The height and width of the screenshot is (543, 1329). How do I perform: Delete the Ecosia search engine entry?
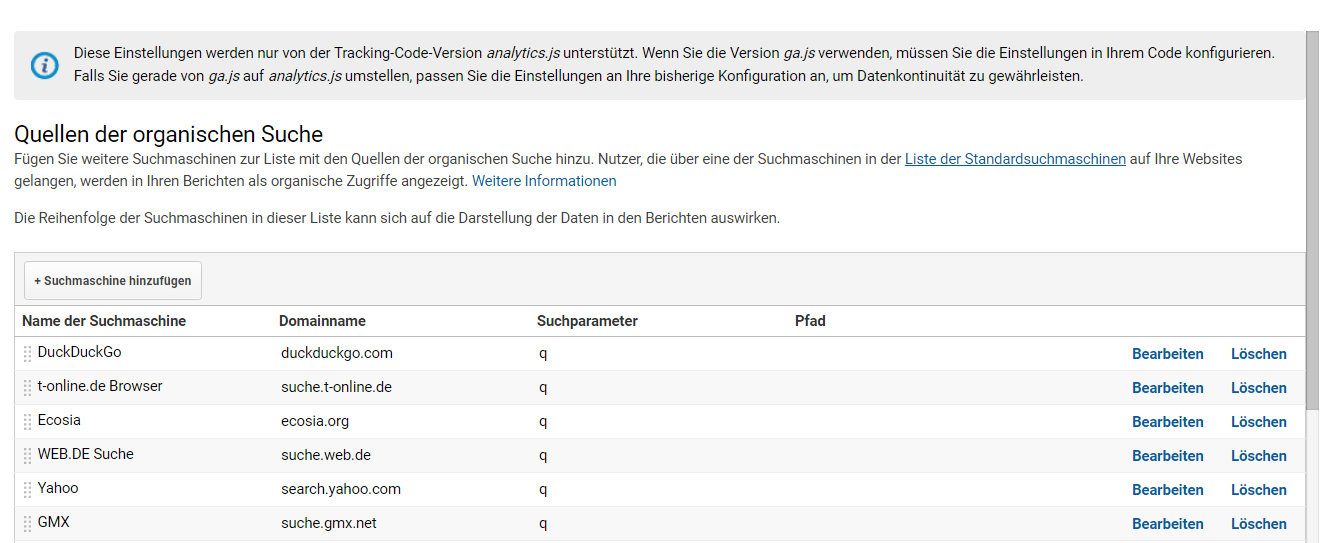[1259, 422]
